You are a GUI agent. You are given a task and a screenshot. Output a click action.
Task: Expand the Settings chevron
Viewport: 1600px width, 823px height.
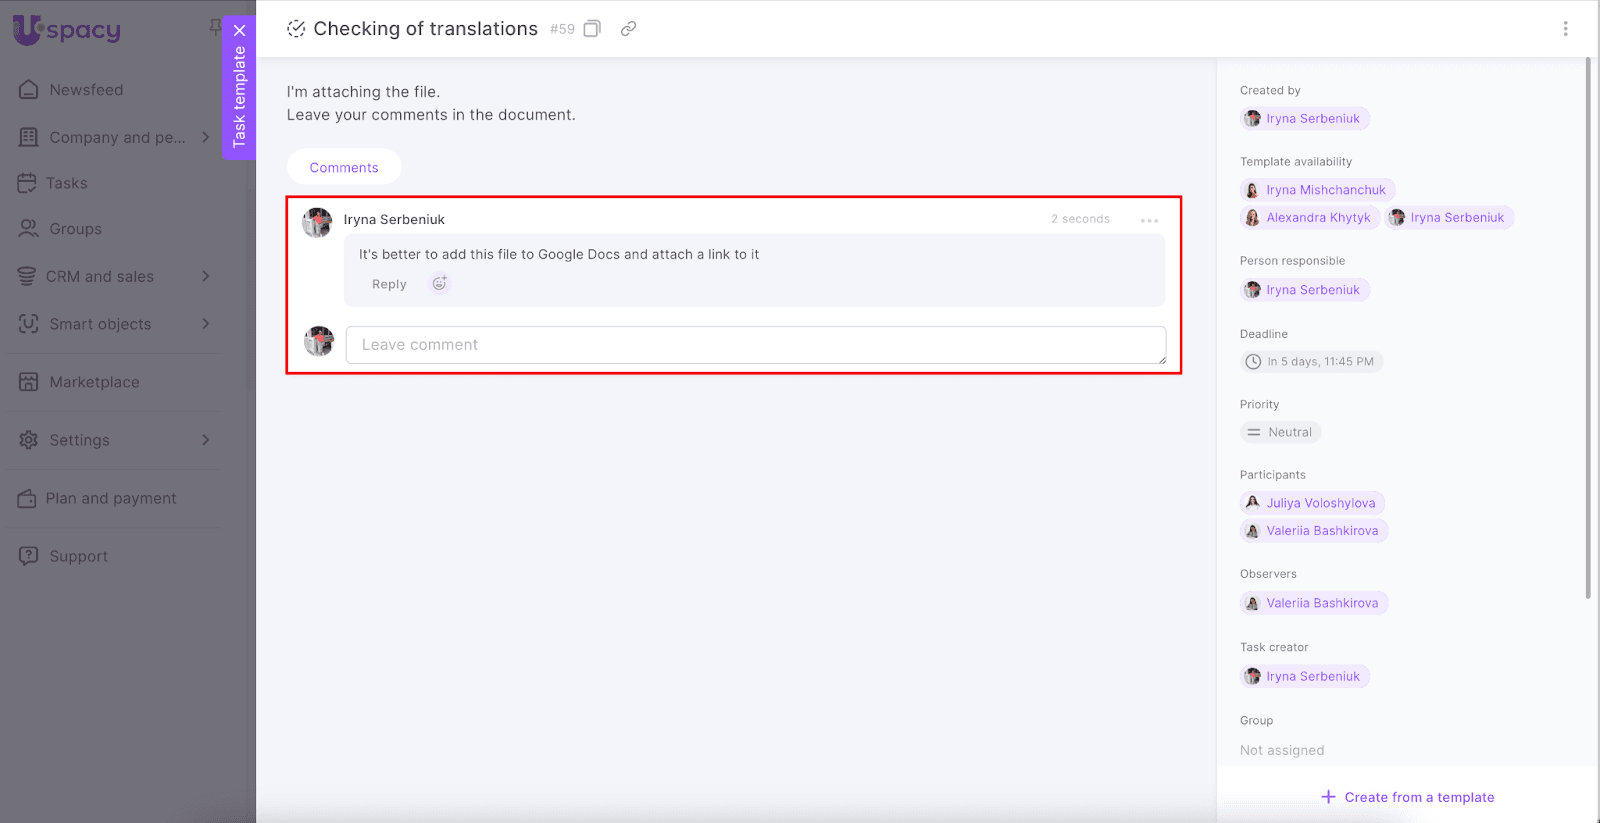pos(206,440)
